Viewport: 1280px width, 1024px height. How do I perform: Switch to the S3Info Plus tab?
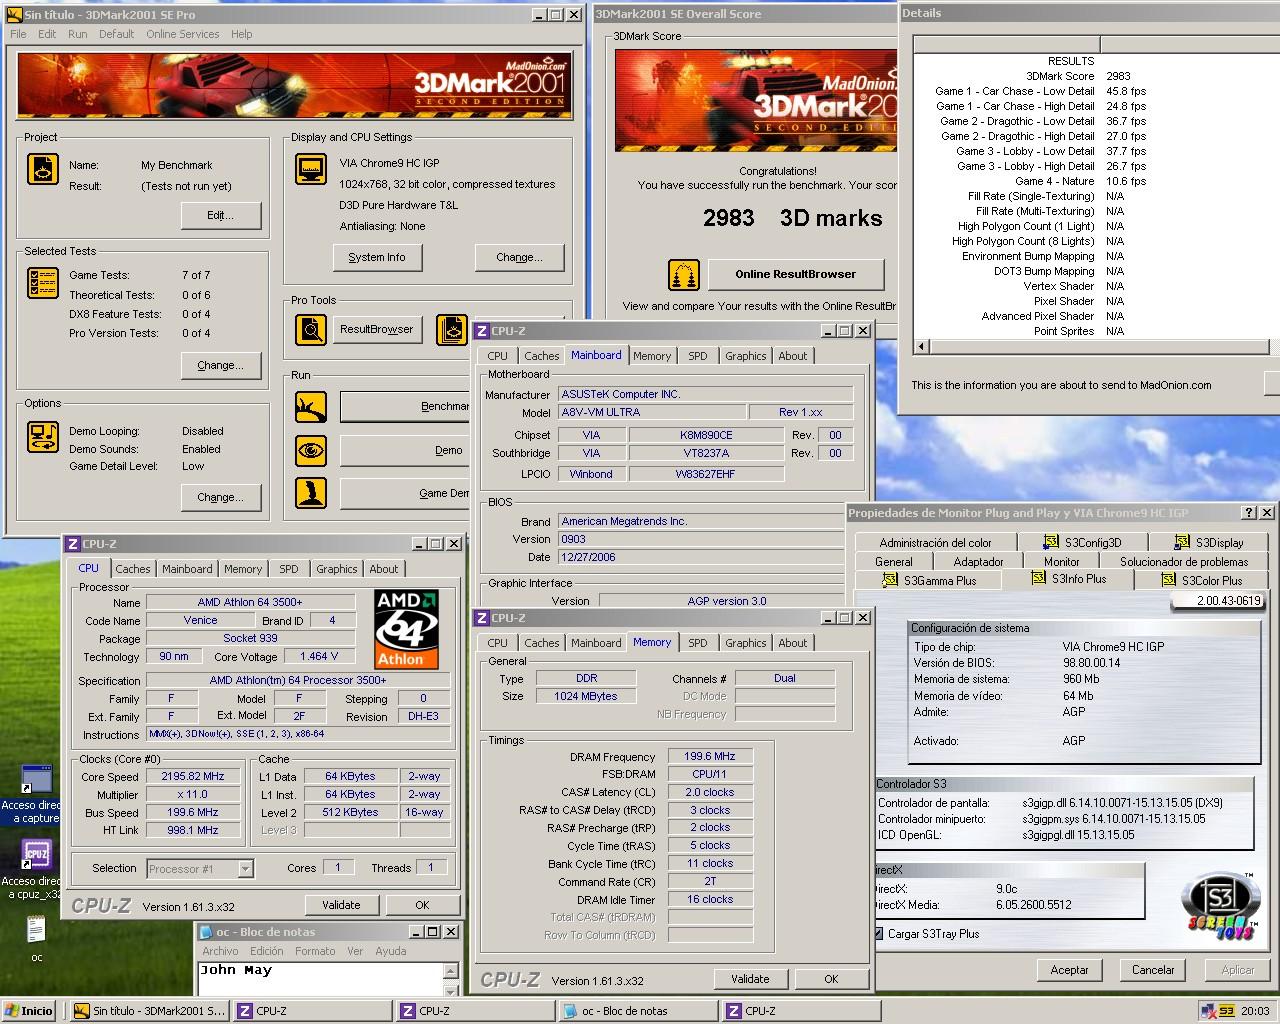point(1070,579)
